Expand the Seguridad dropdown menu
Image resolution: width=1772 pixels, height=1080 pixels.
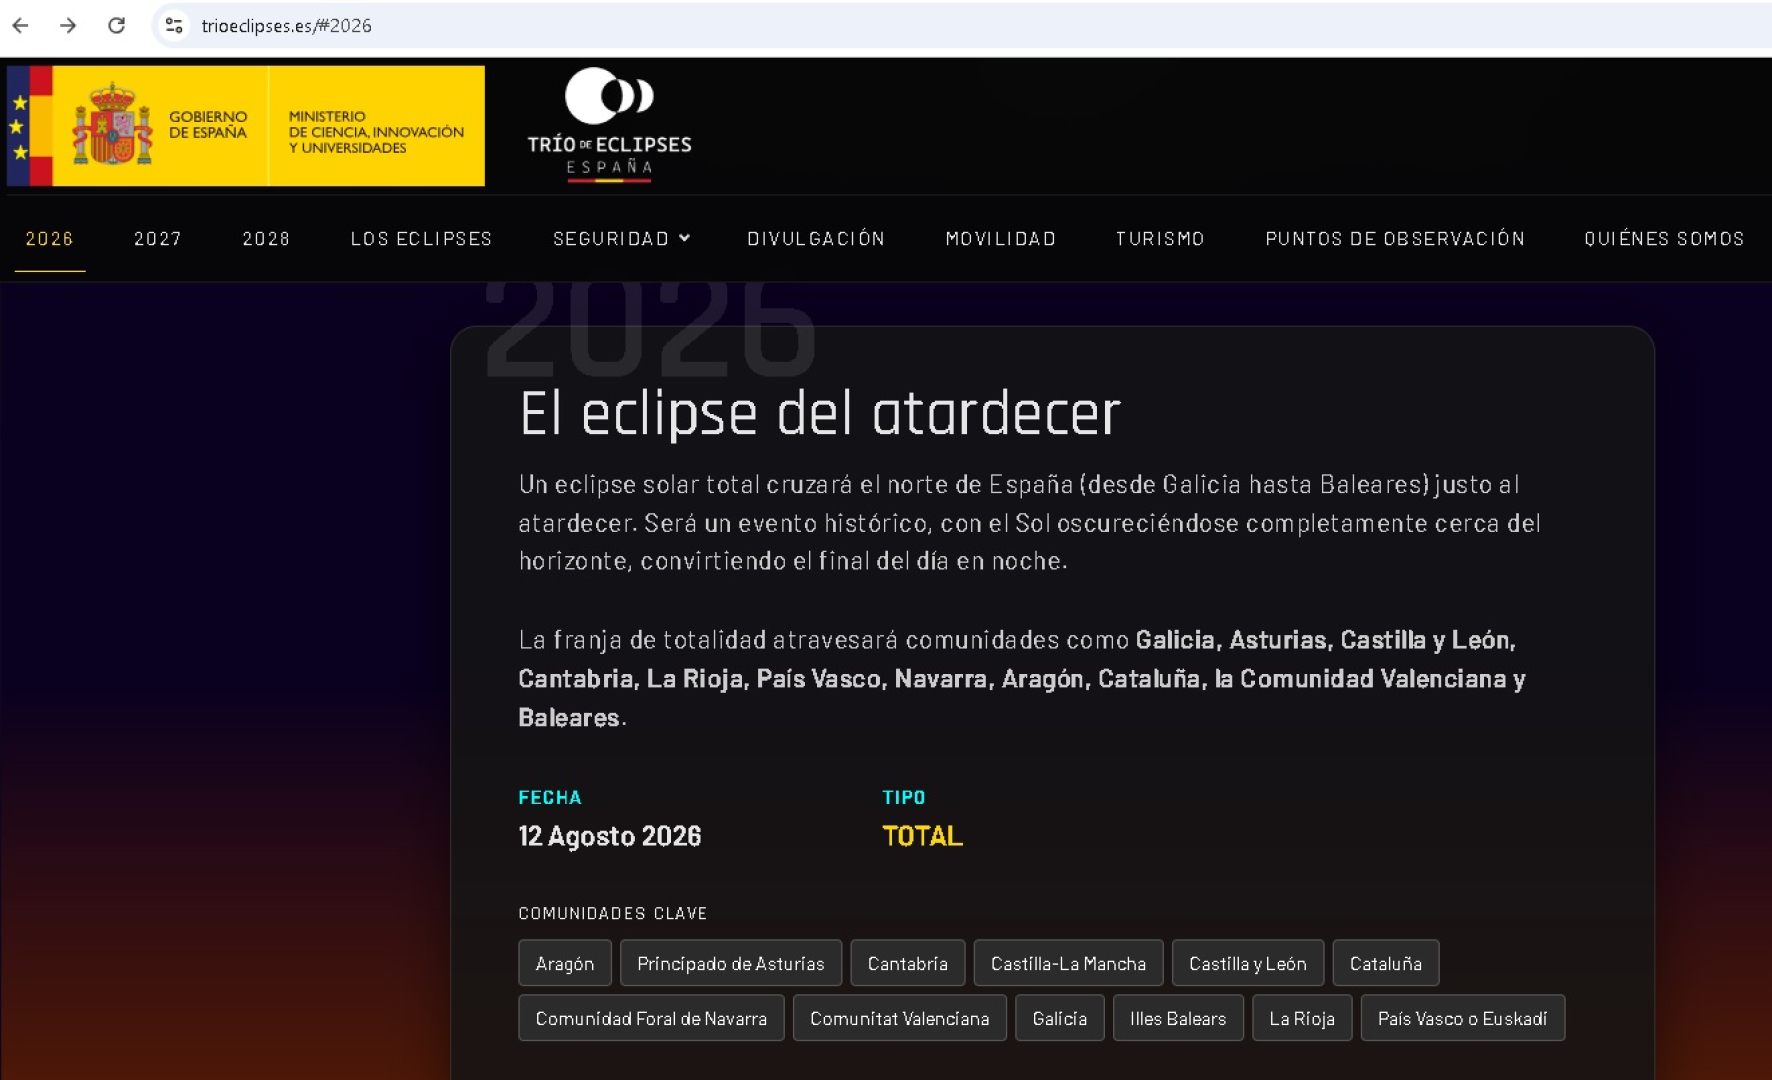(621, 239)
